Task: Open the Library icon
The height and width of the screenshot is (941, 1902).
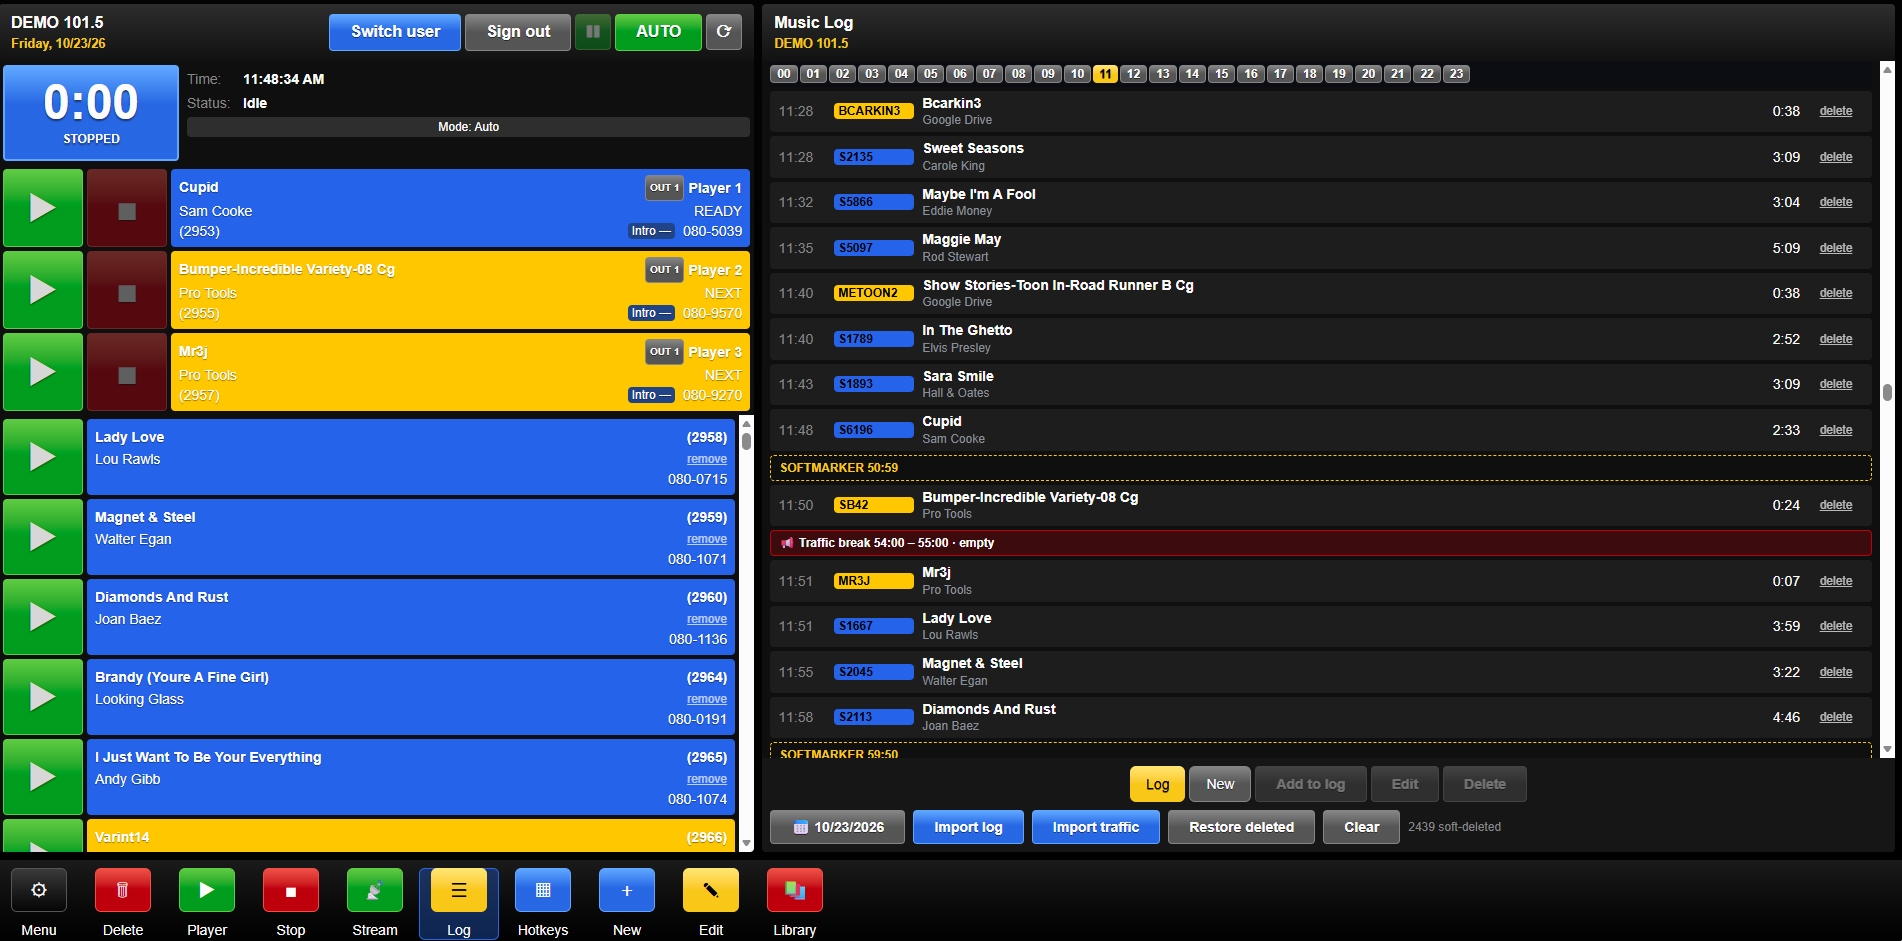Action: tap(795, 890)
